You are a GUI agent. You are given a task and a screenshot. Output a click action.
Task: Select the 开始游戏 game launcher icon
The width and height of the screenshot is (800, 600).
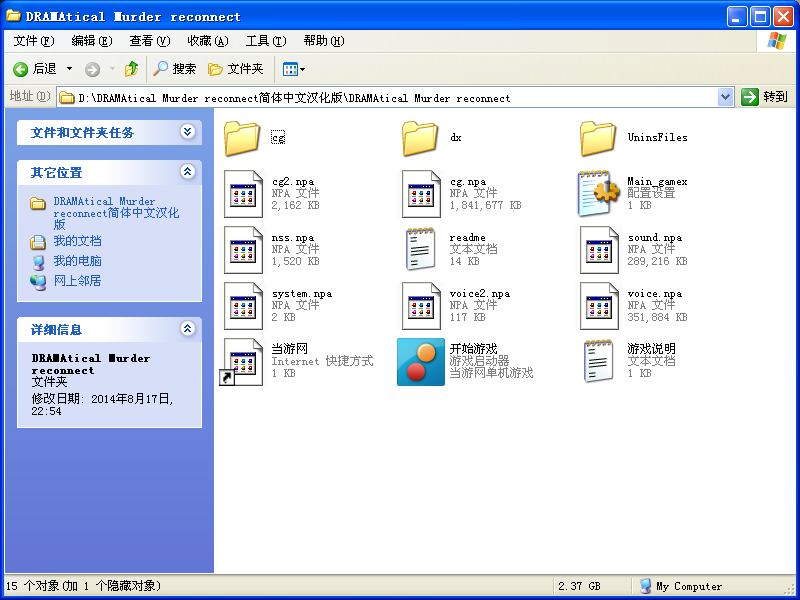pyautogui.click(x=421, y=362)
